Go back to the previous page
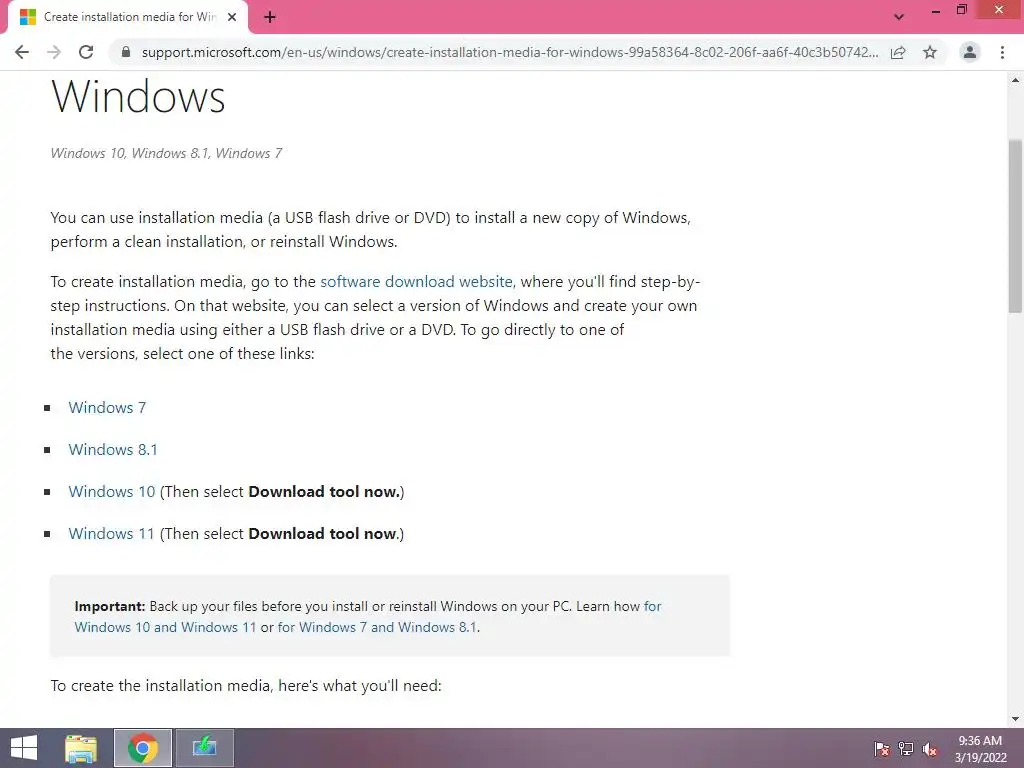Viewport: 1024px width, 768px height. (x=22, y=52)
